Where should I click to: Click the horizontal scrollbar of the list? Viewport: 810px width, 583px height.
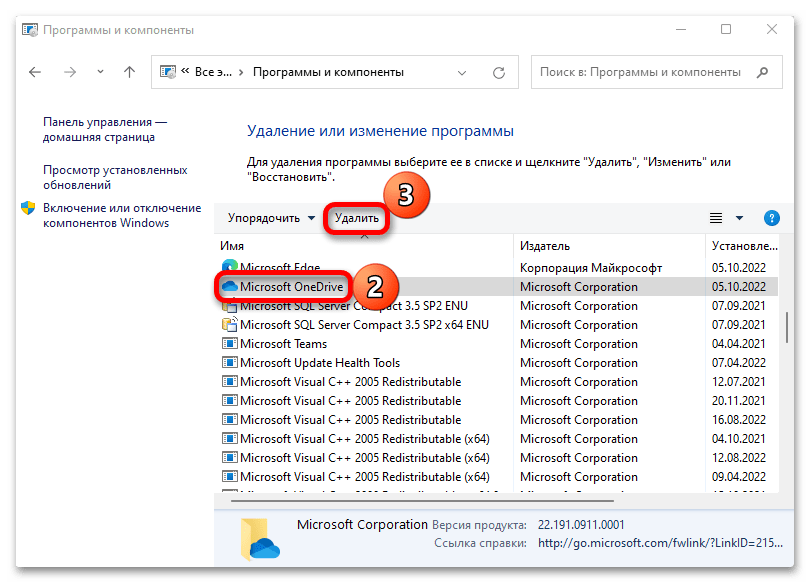pos(423,500)
